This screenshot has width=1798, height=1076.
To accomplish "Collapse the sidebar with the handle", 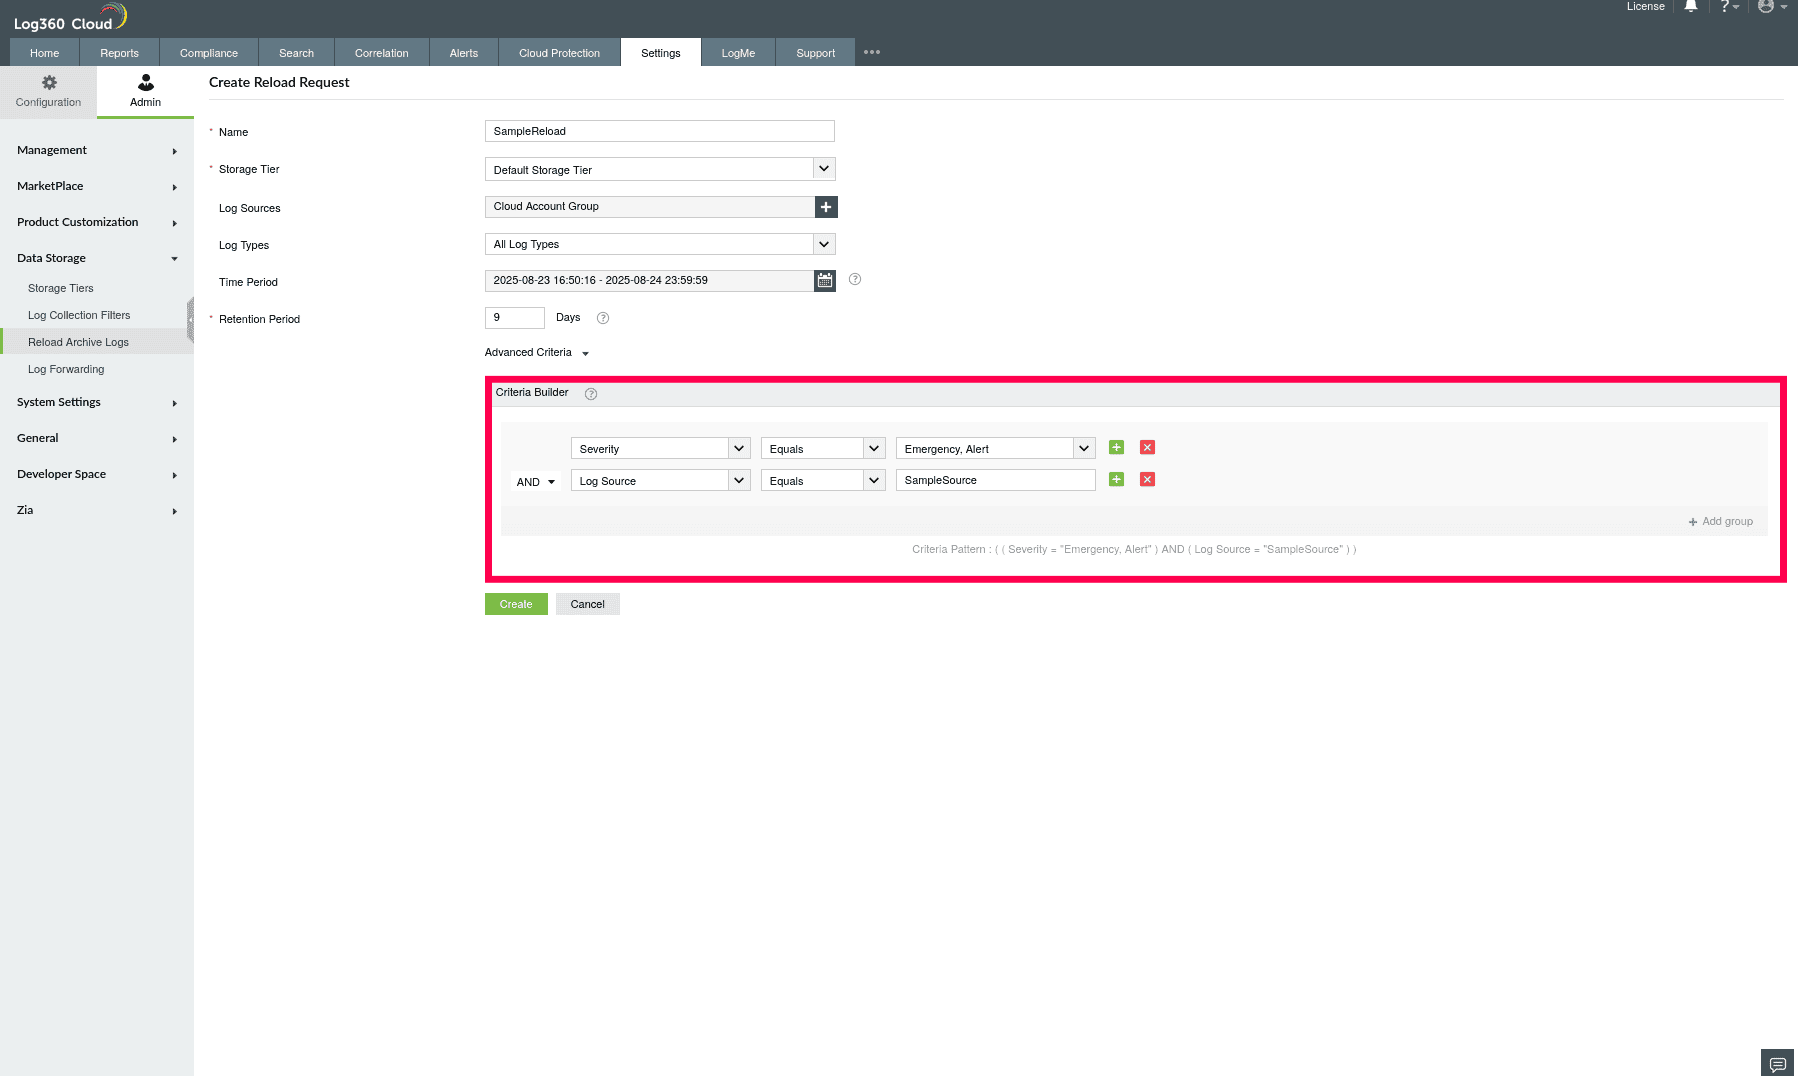I will point(190,320).
